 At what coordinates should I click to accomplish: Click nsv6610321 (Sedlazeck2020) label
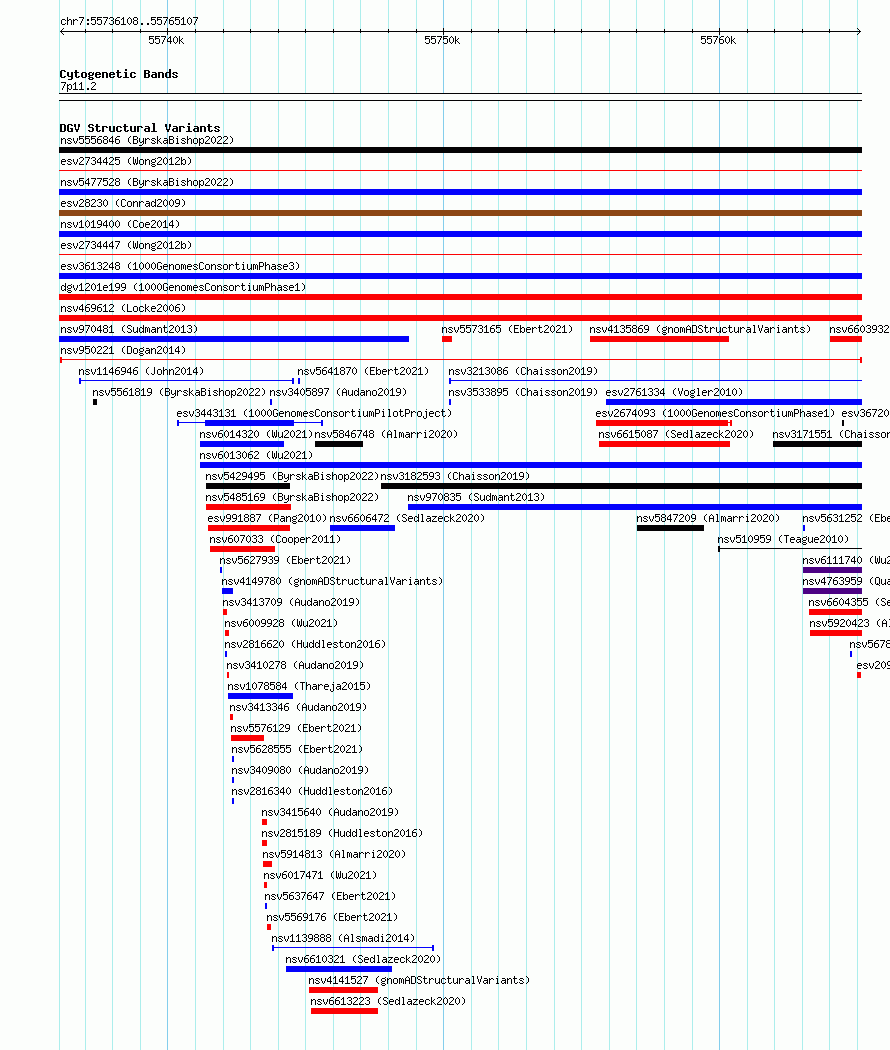click(x=363, y=959)
